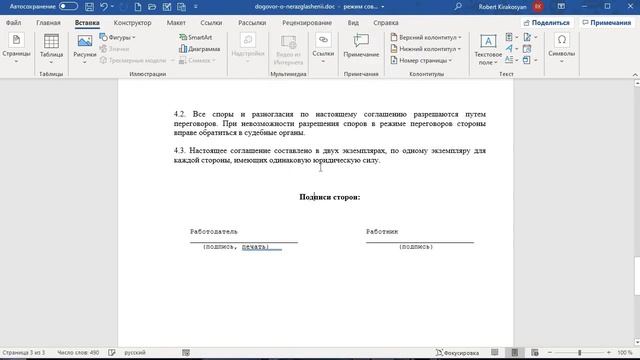
Task: Open the Undo history dropdown arrow
Action: click(112, 7)
